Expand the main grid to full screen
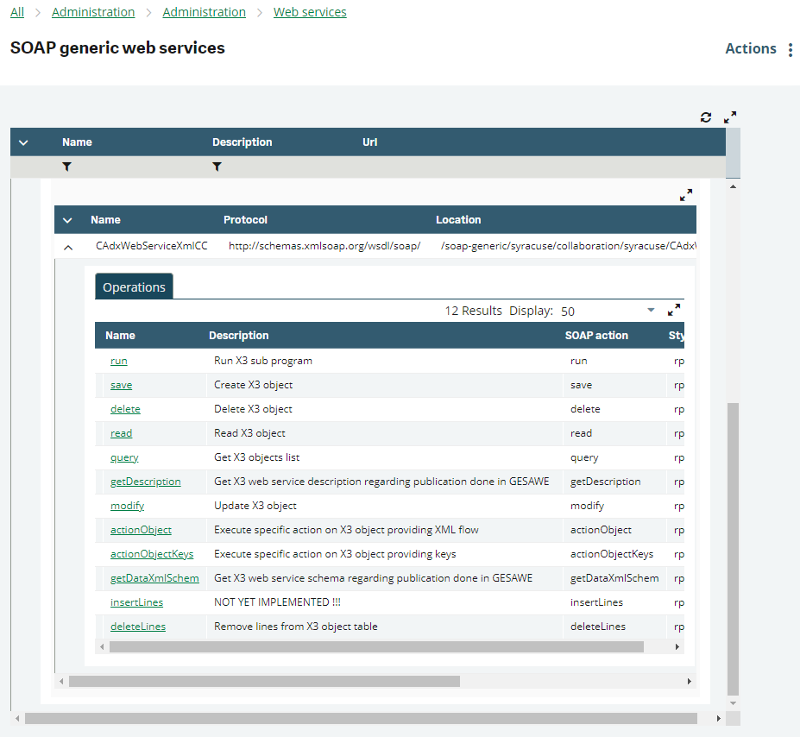 [729, 117]
